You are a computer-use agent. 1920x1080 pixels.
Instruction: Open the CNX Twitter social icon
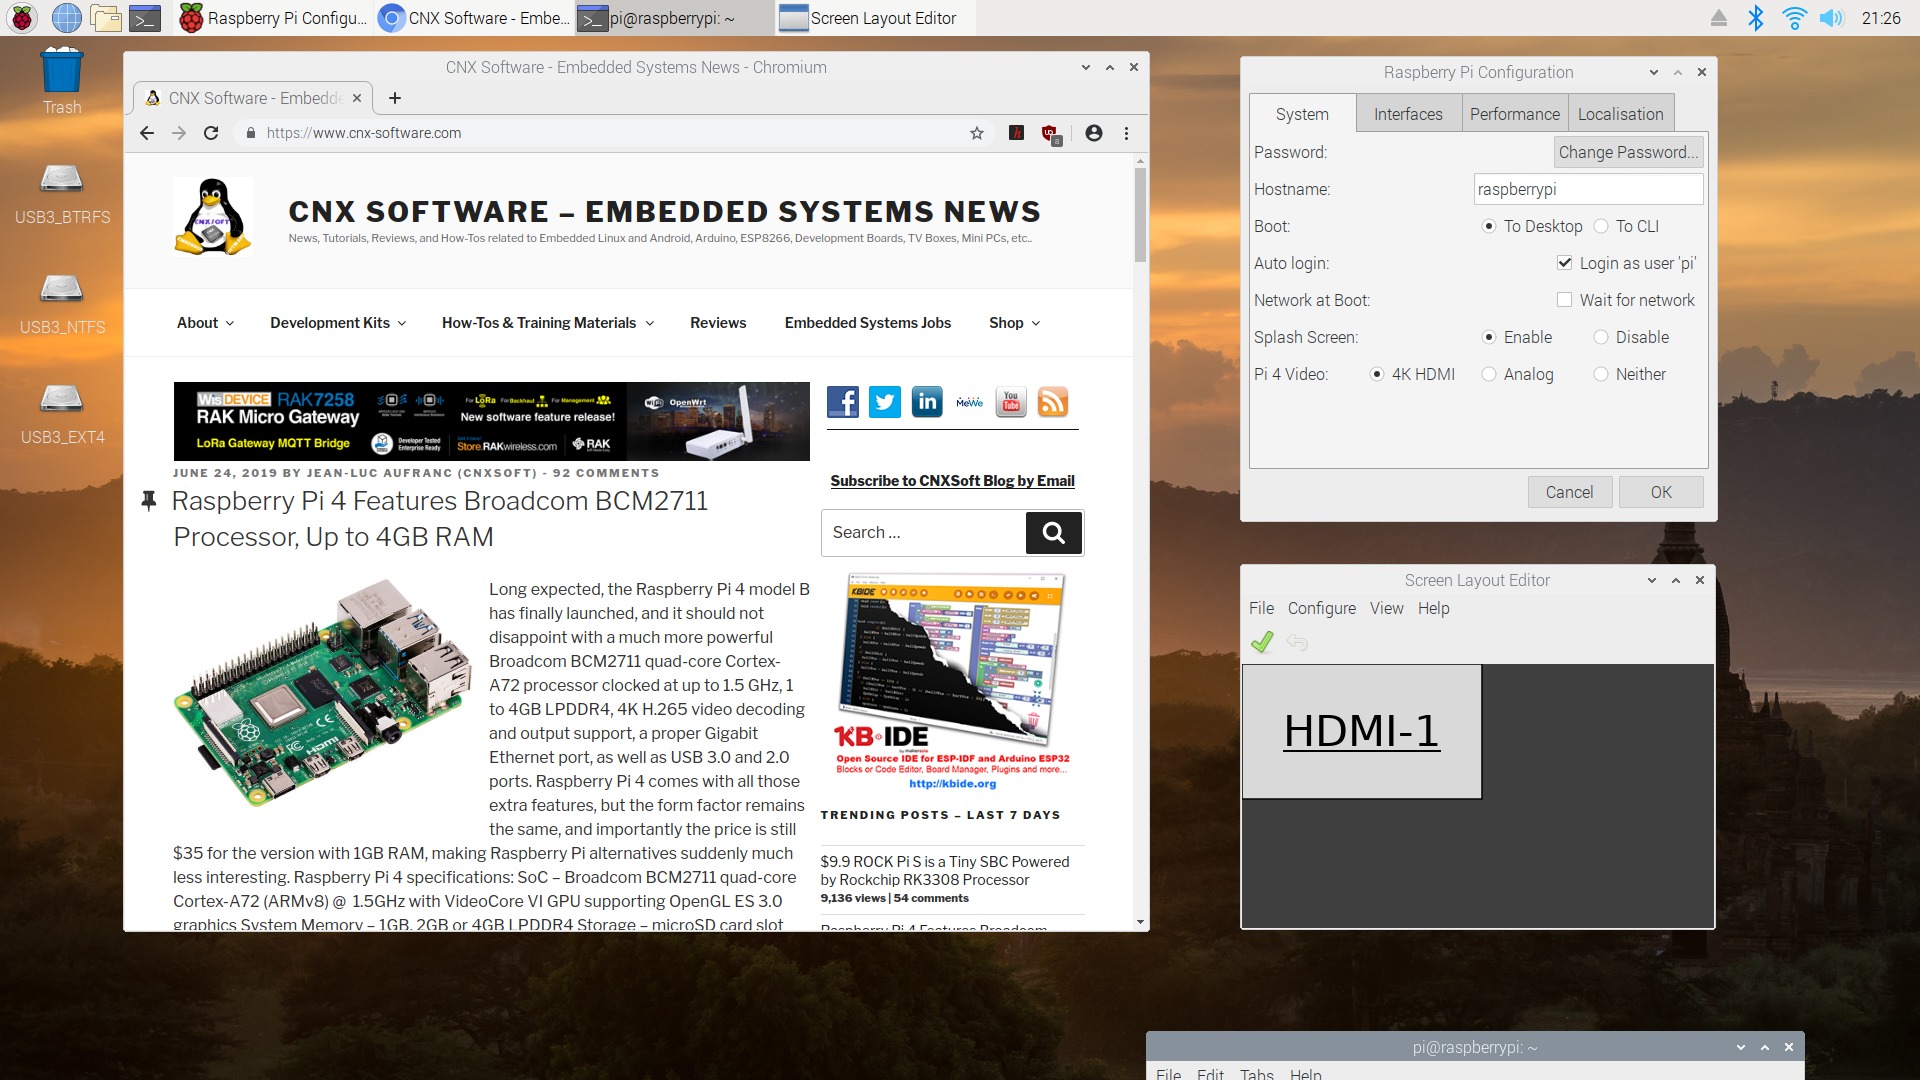885,402
